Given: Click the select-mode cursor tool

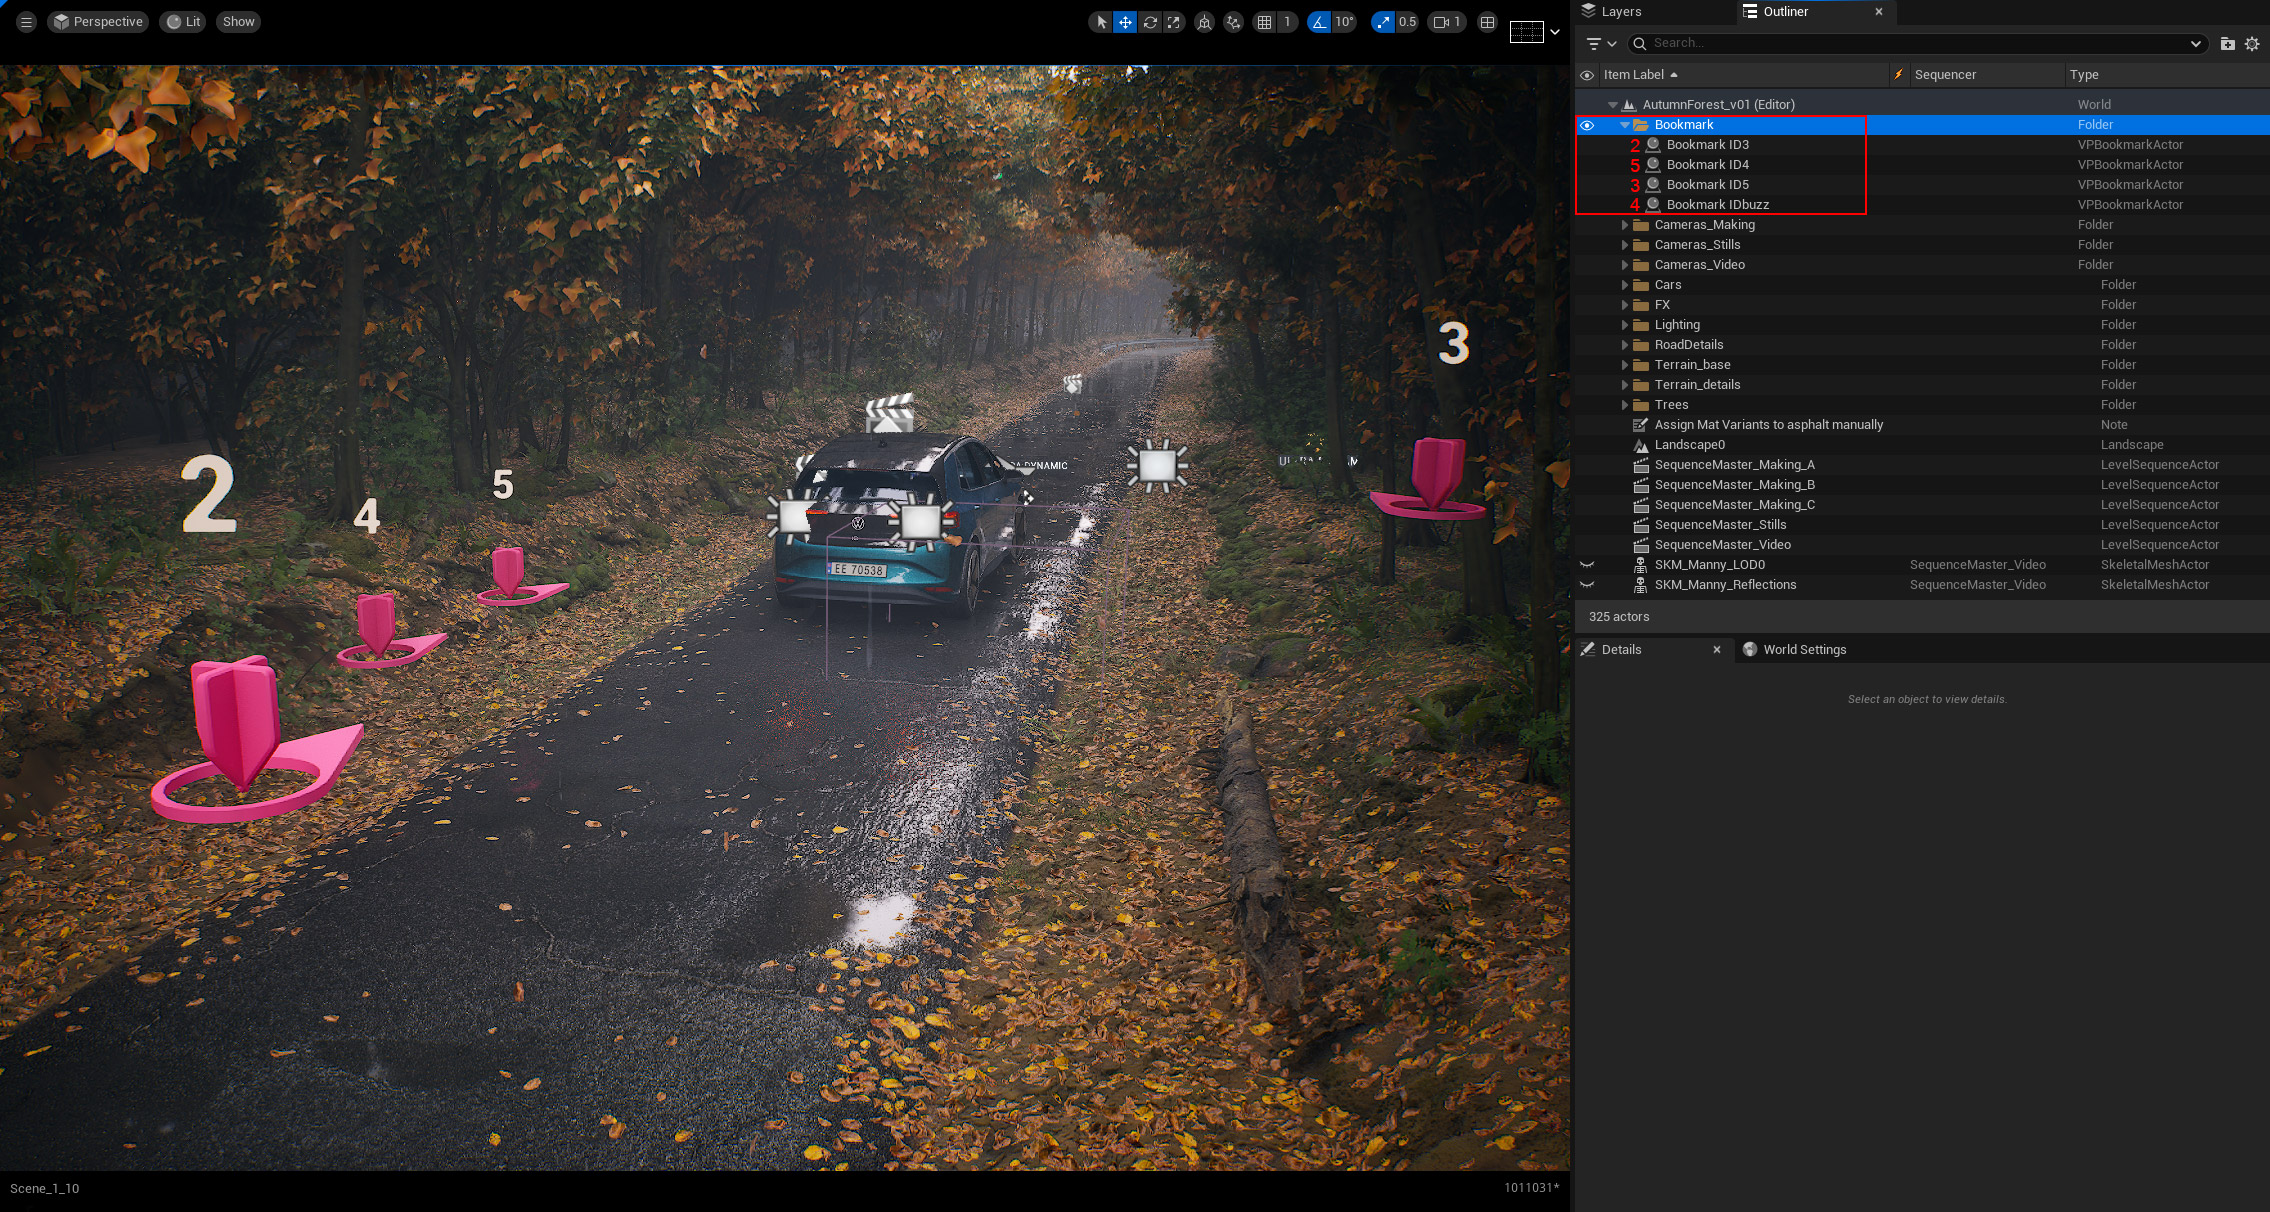Looking at the screenshot, I should [1101, 22].
